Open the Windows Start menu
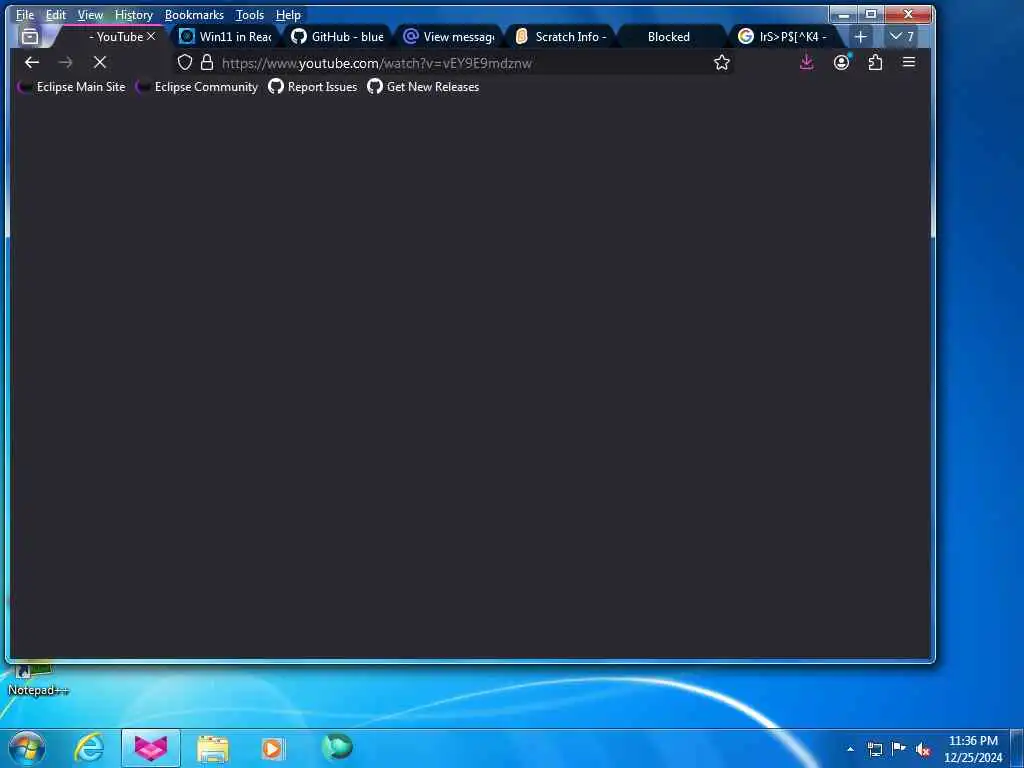1024x768 pixels. (x=27, y=748)
